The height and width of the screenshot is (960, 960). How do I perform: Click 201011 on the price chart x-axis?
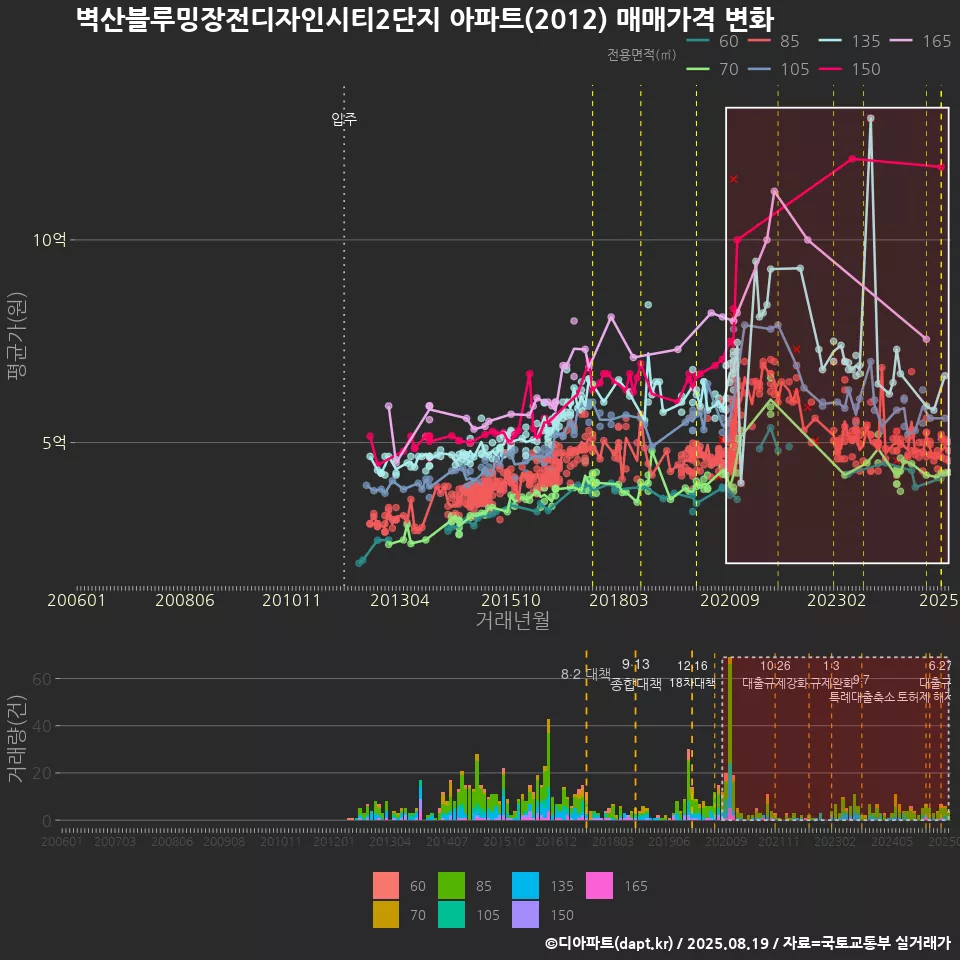coord(291,599)
